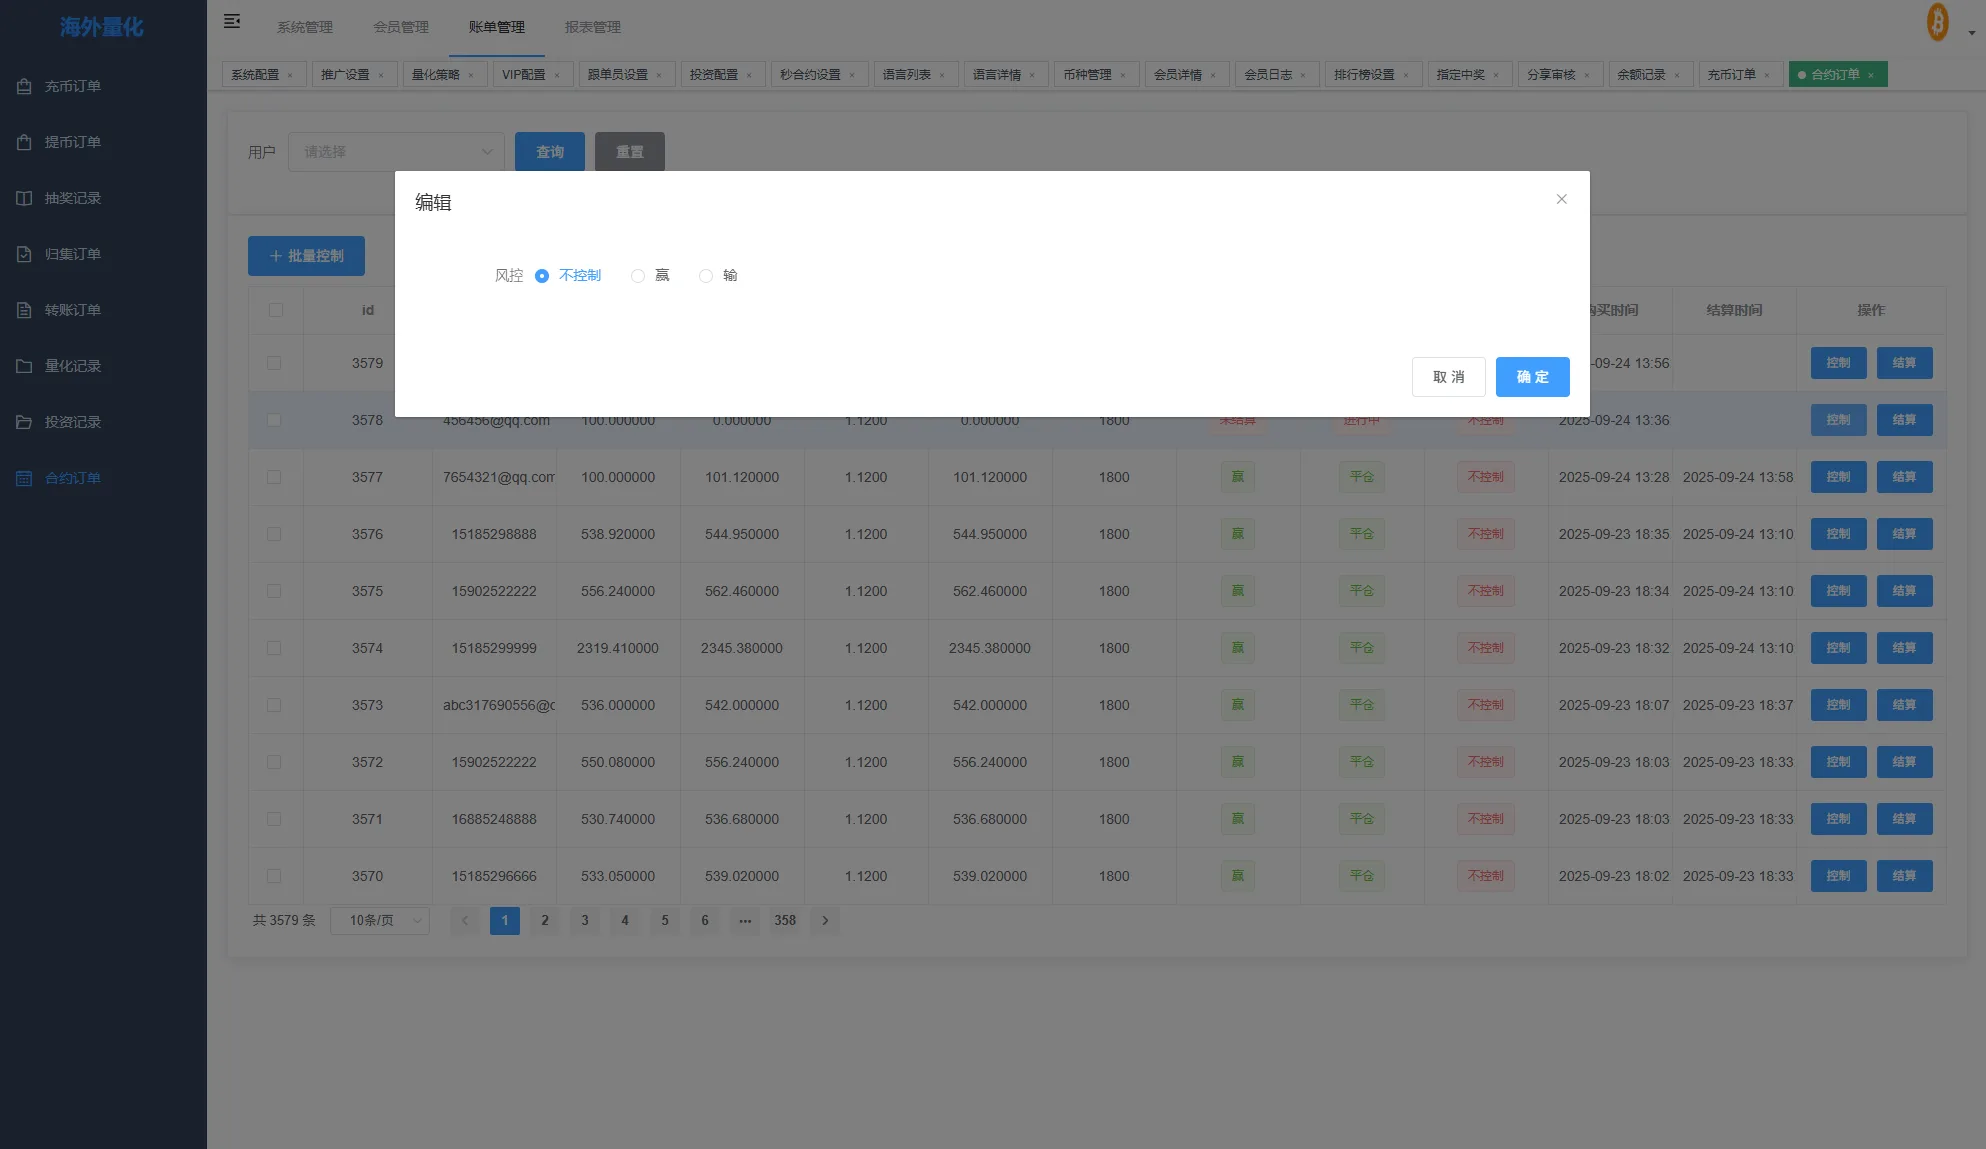Click the Bitcoin avatar icon
Viewport: 1986px width, 1149px height.
(1937, 22)
